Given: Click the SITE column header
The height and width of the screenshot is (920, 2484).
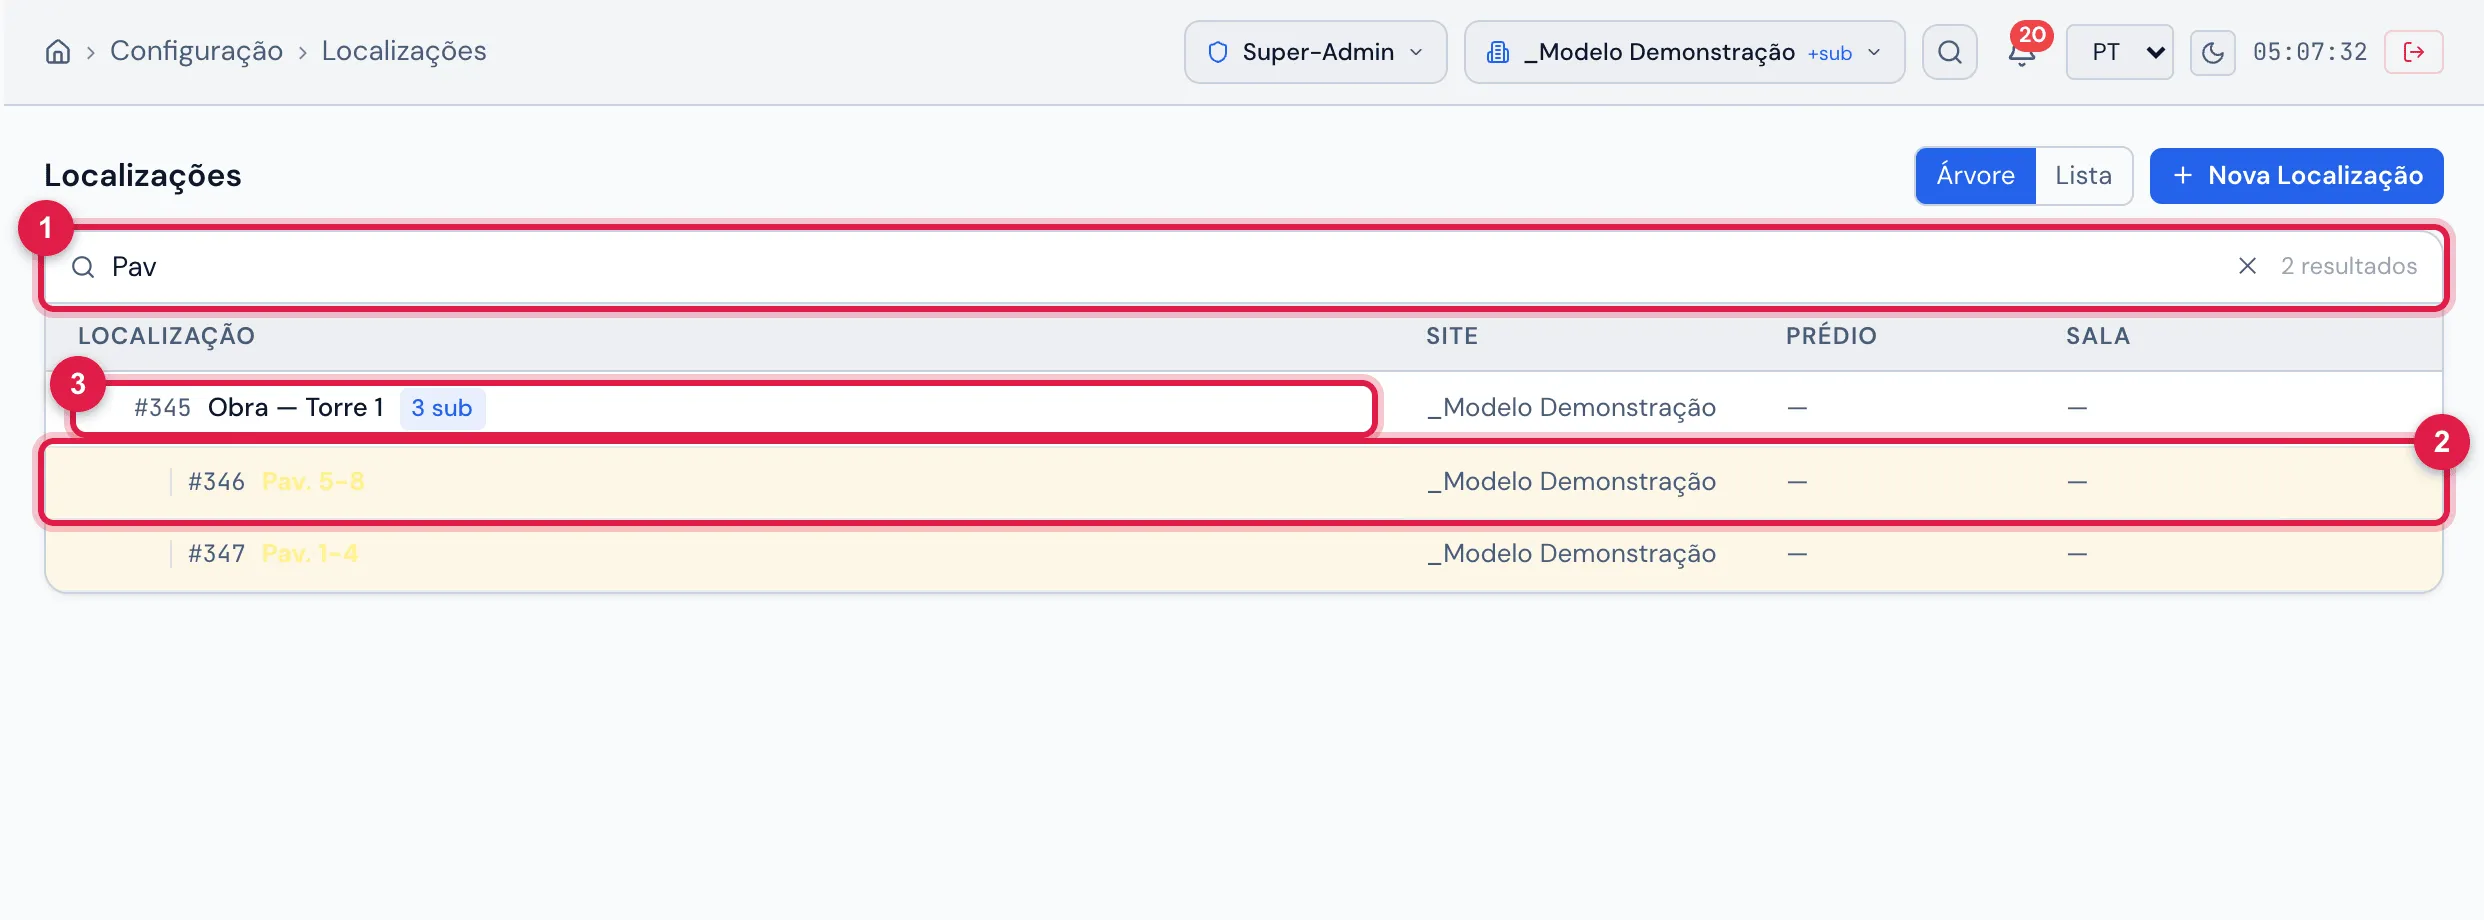Looking at the screenshot, I should 1452,336.
